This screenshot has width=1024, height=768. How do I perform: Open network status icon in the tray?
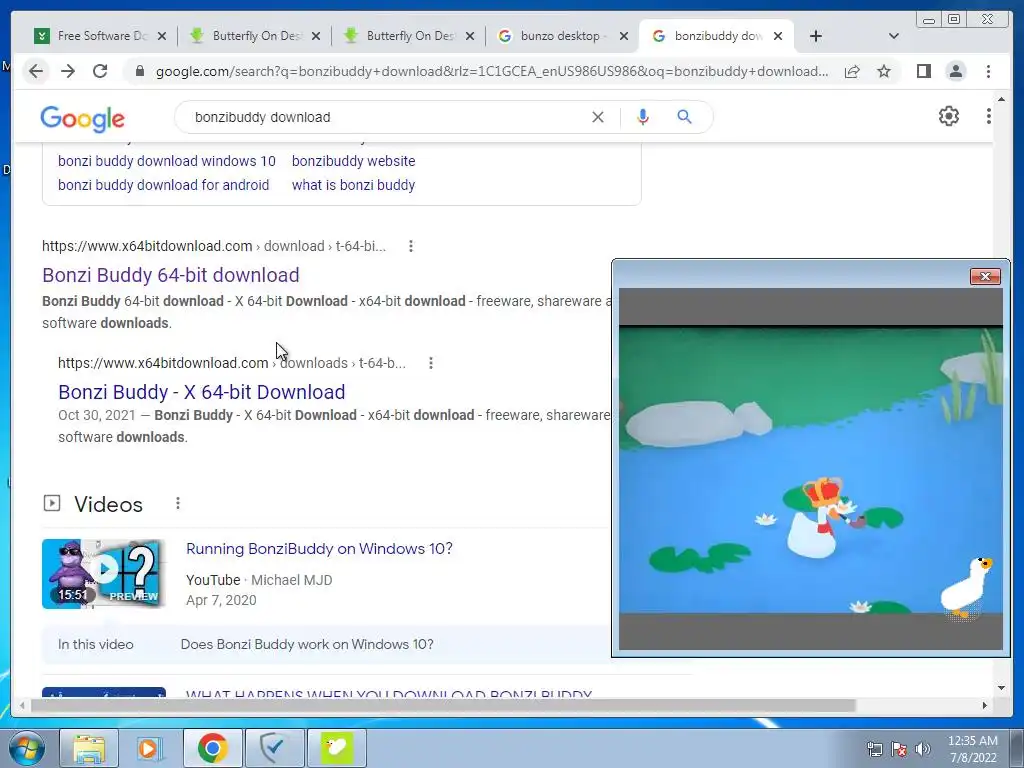coord(874,748)
